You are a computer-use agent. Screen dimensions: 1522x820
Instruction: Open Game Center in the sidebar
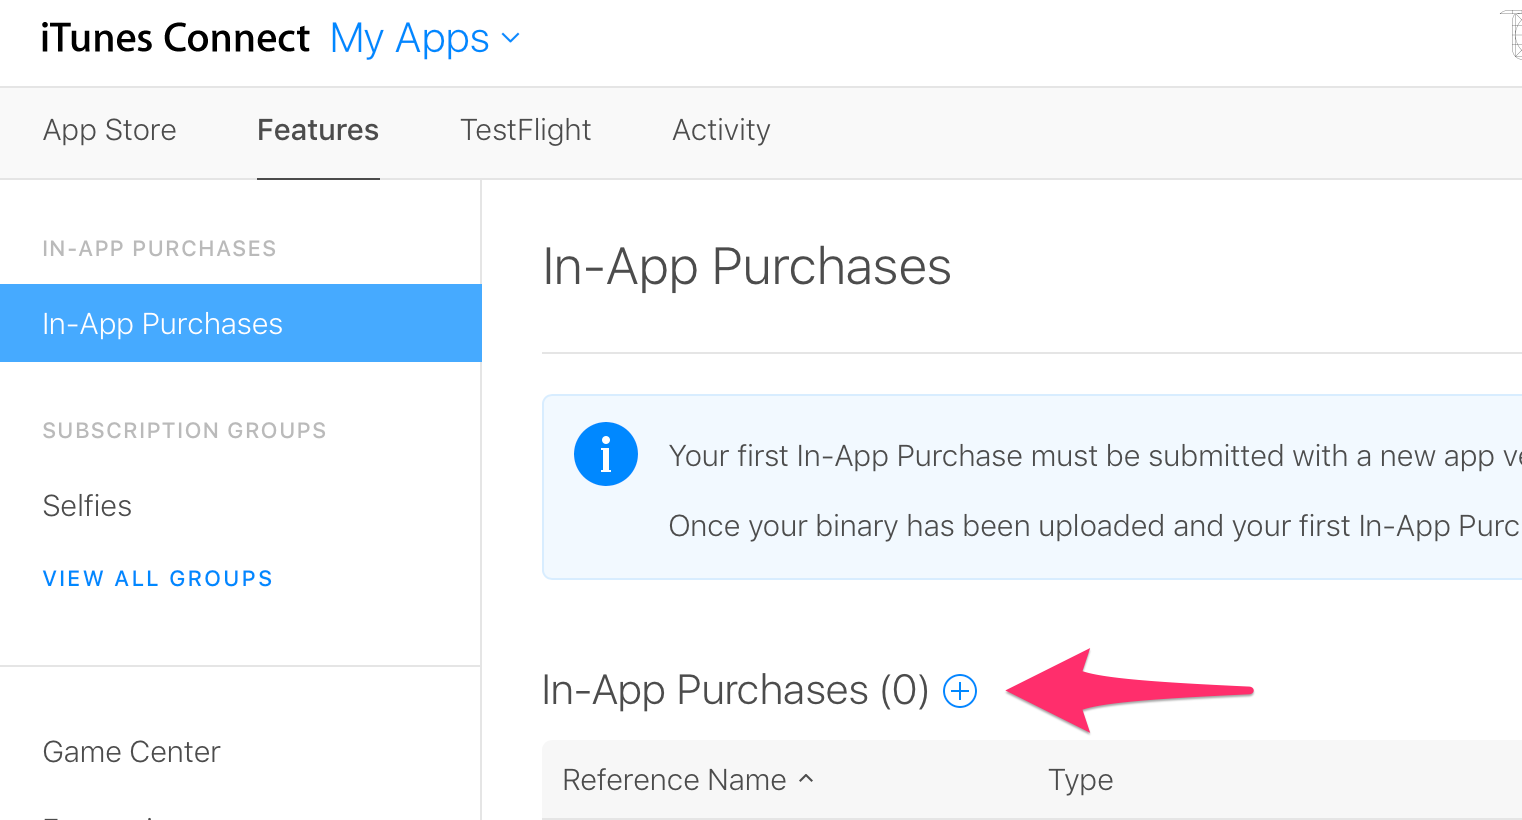(132, 751)
